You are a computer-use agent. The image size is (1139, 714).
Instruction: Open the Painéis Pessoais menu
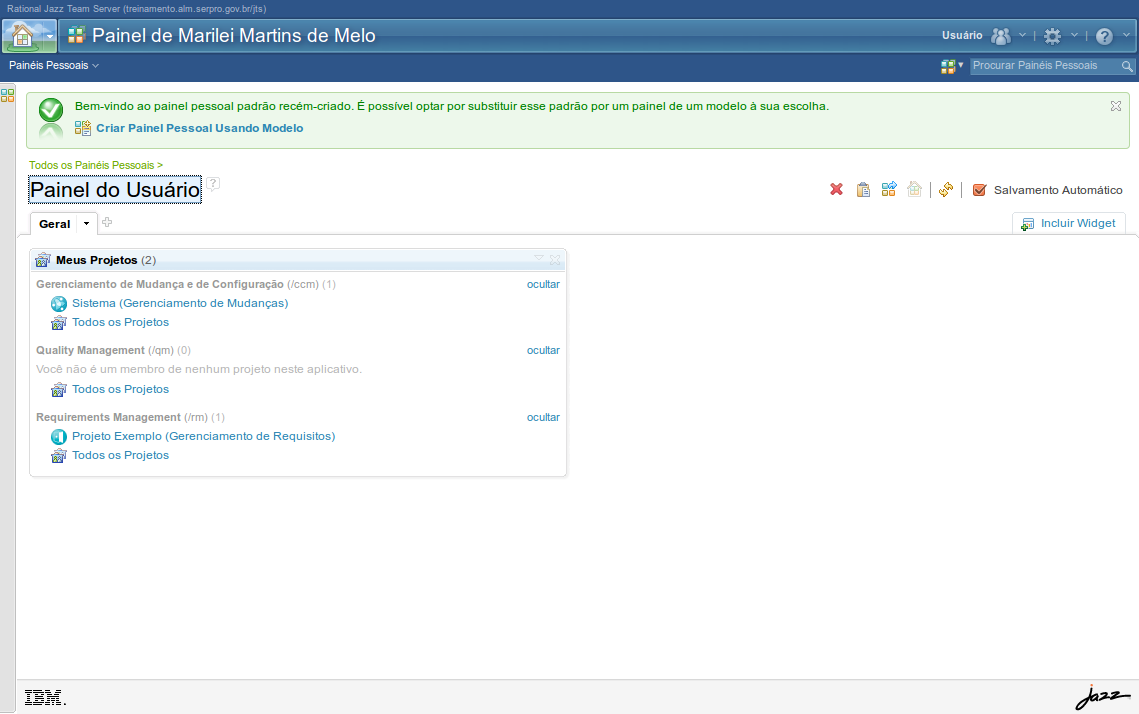point(54,65)
